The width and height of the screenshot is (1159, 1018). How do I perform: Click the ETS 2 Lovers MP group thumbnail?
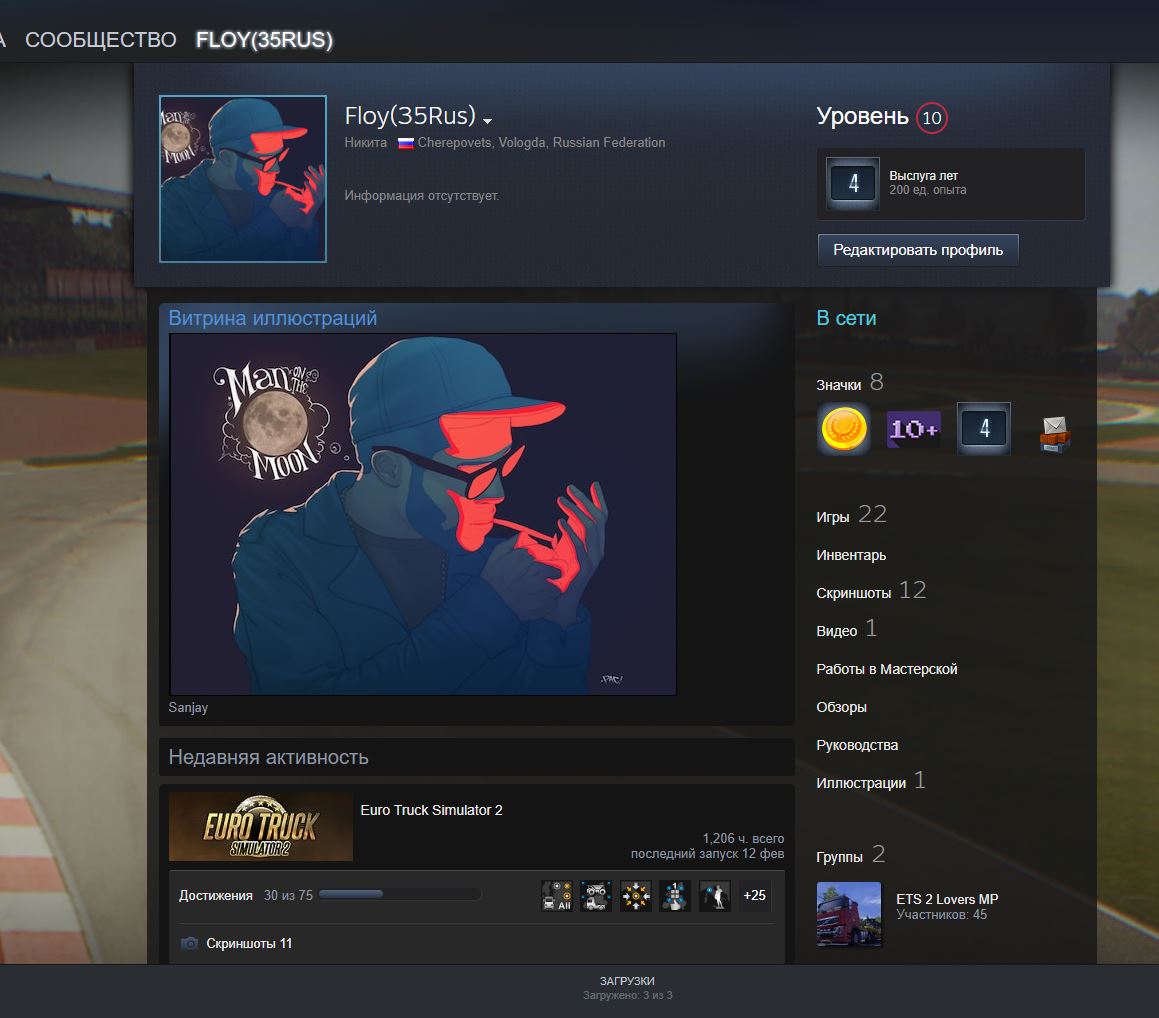click(x=849, y=914)
